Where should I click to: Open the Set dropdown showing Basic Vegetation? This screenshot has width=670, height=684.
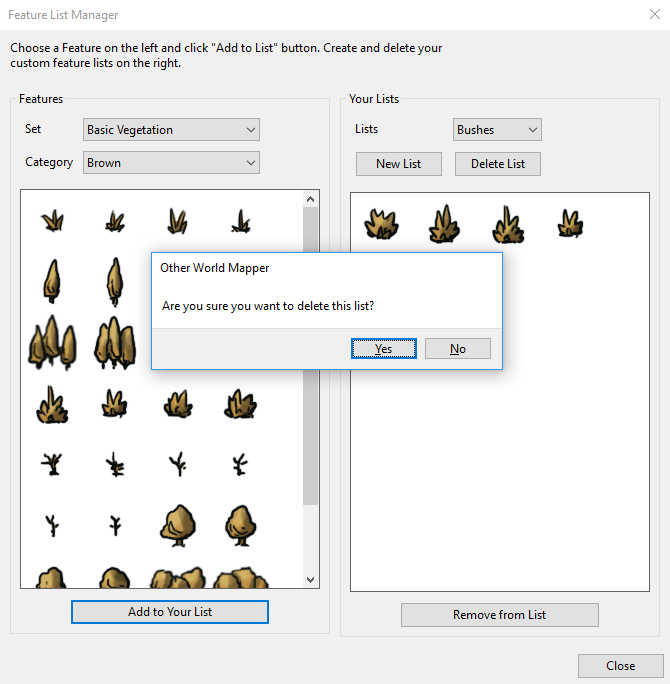coord(171,130)
